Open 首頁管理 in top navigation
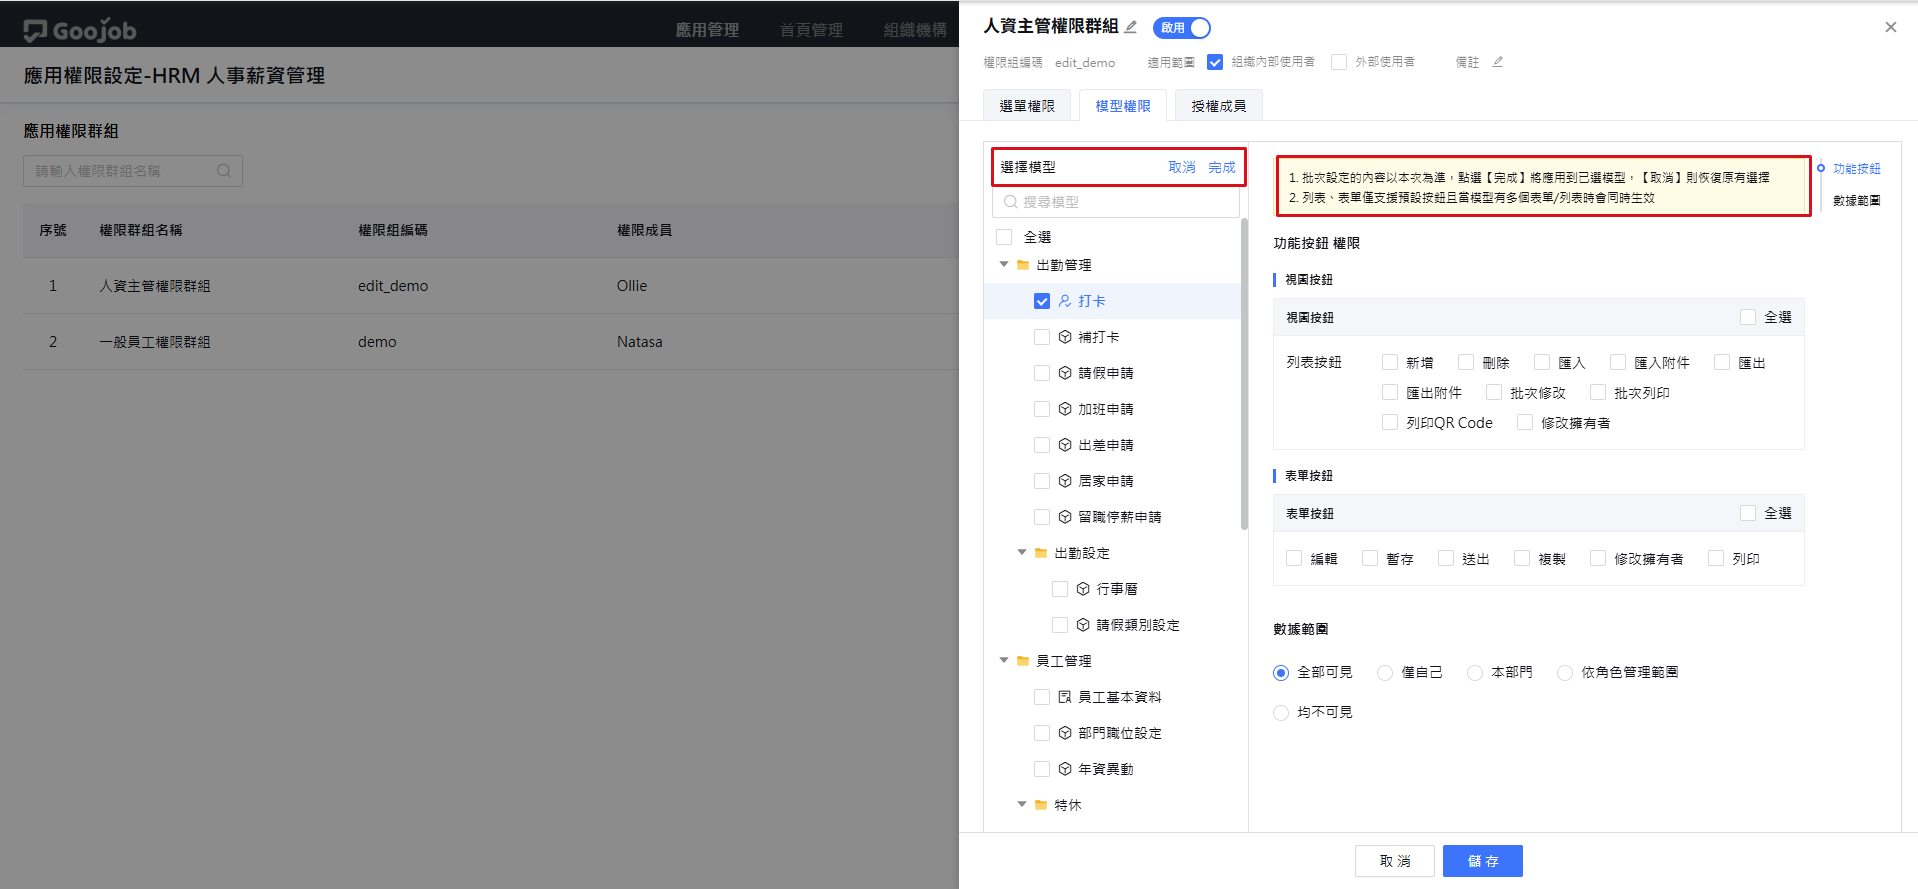 (811, 30)
